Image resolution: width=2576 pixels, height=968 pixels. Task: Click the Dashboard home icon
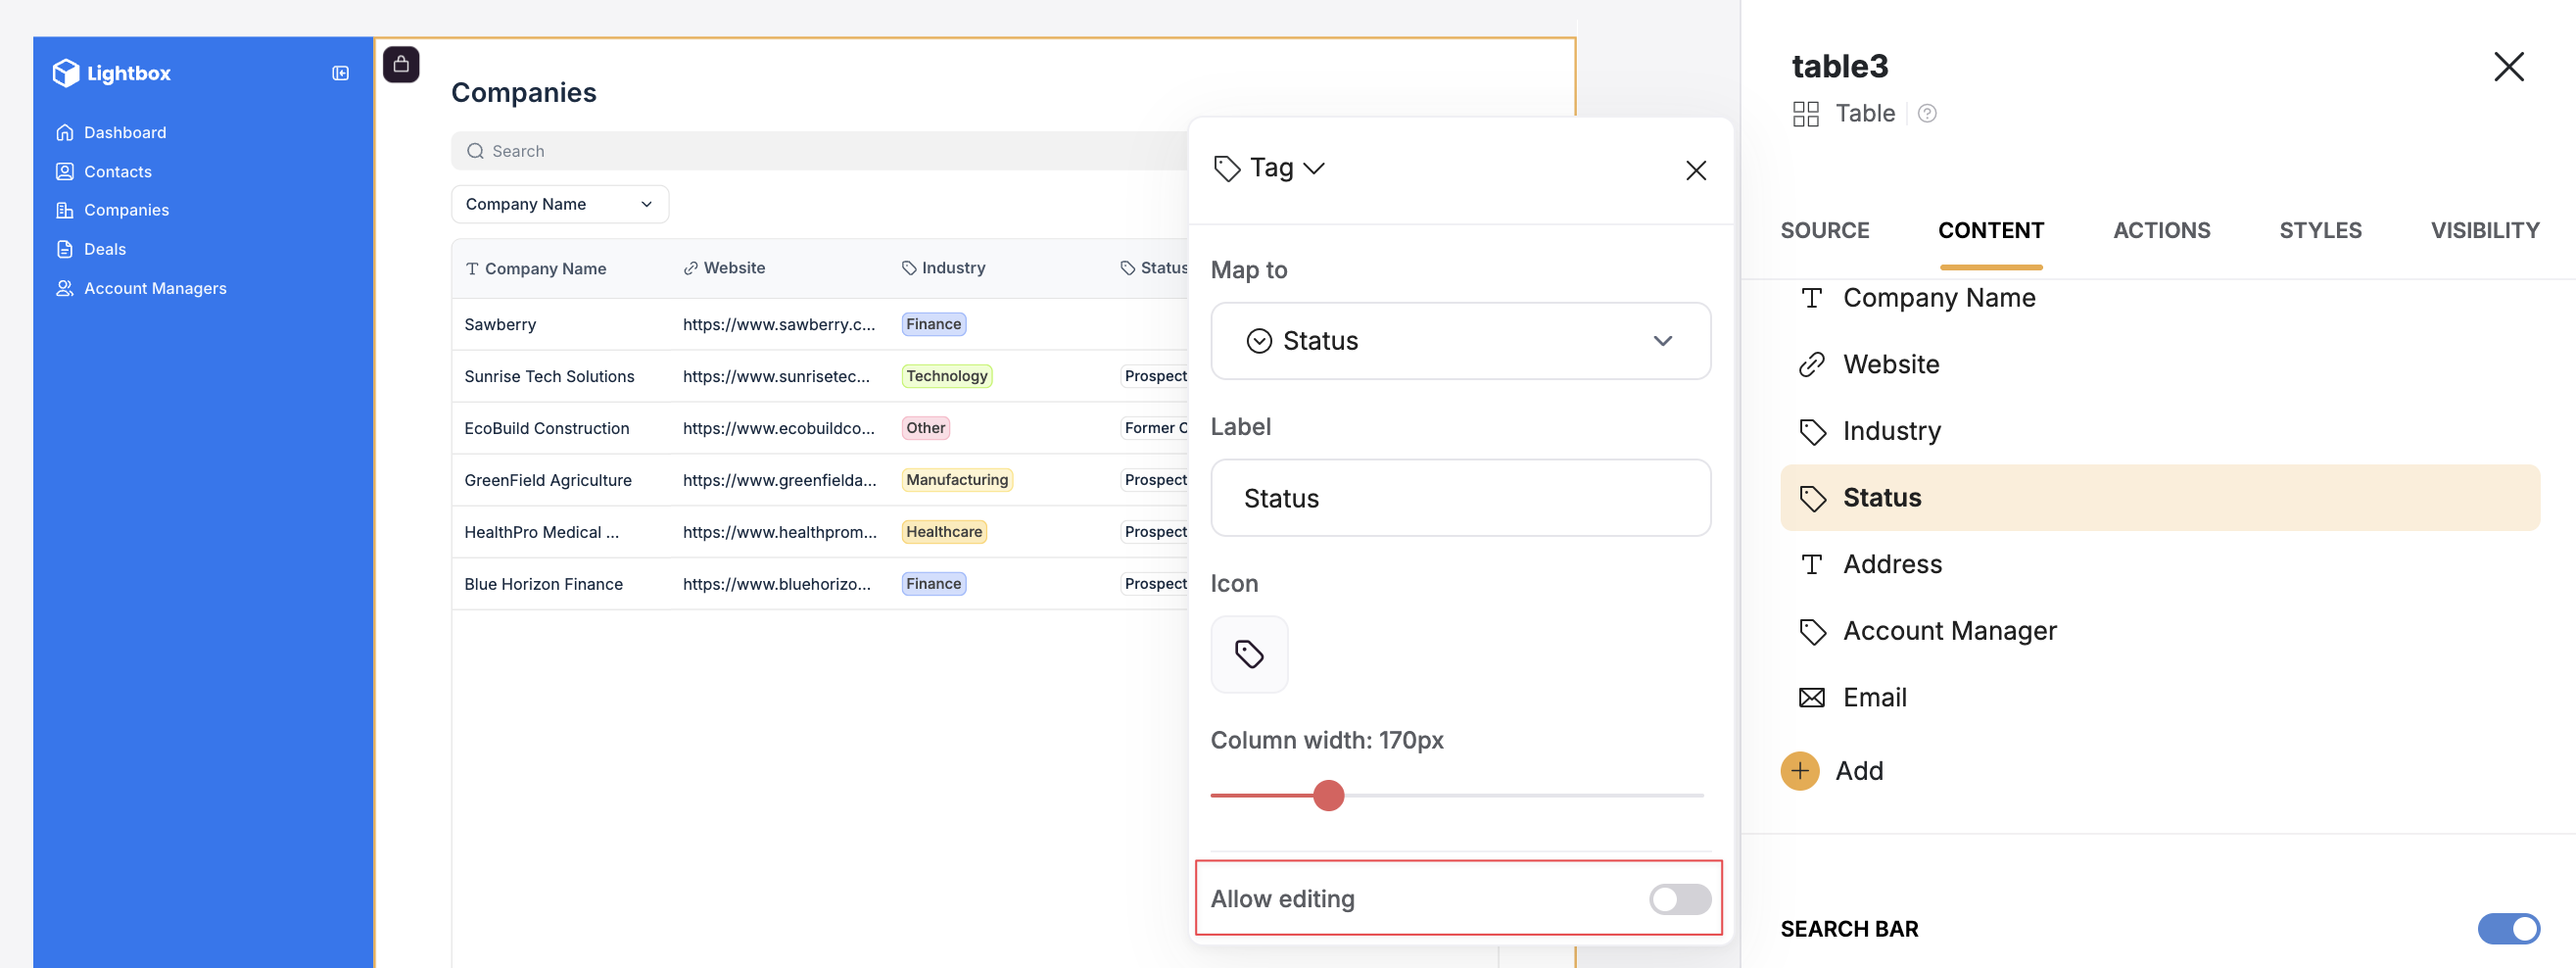(65, 132)
